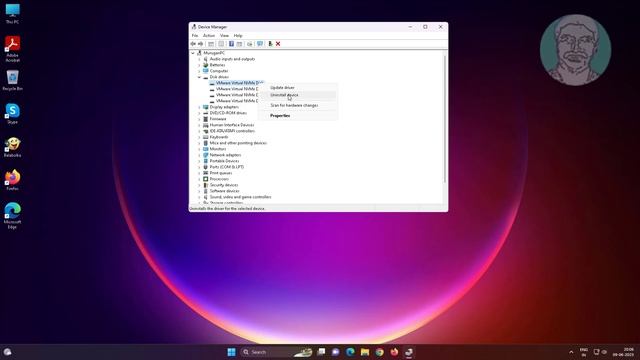Expand Sound, video and game controllers
Image resolution: width=640 pixels, height=360 pixels.
199,197
